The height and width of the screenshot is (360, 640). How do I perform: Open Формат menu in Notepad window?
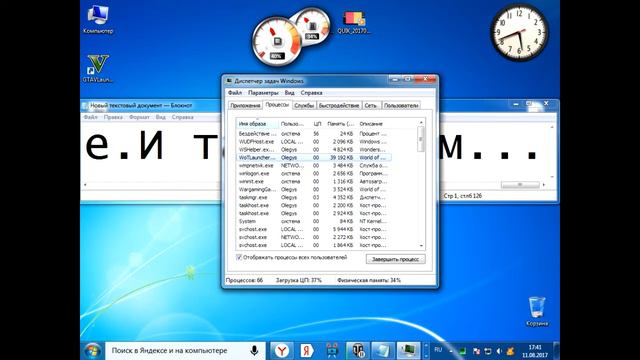point(139,117)
